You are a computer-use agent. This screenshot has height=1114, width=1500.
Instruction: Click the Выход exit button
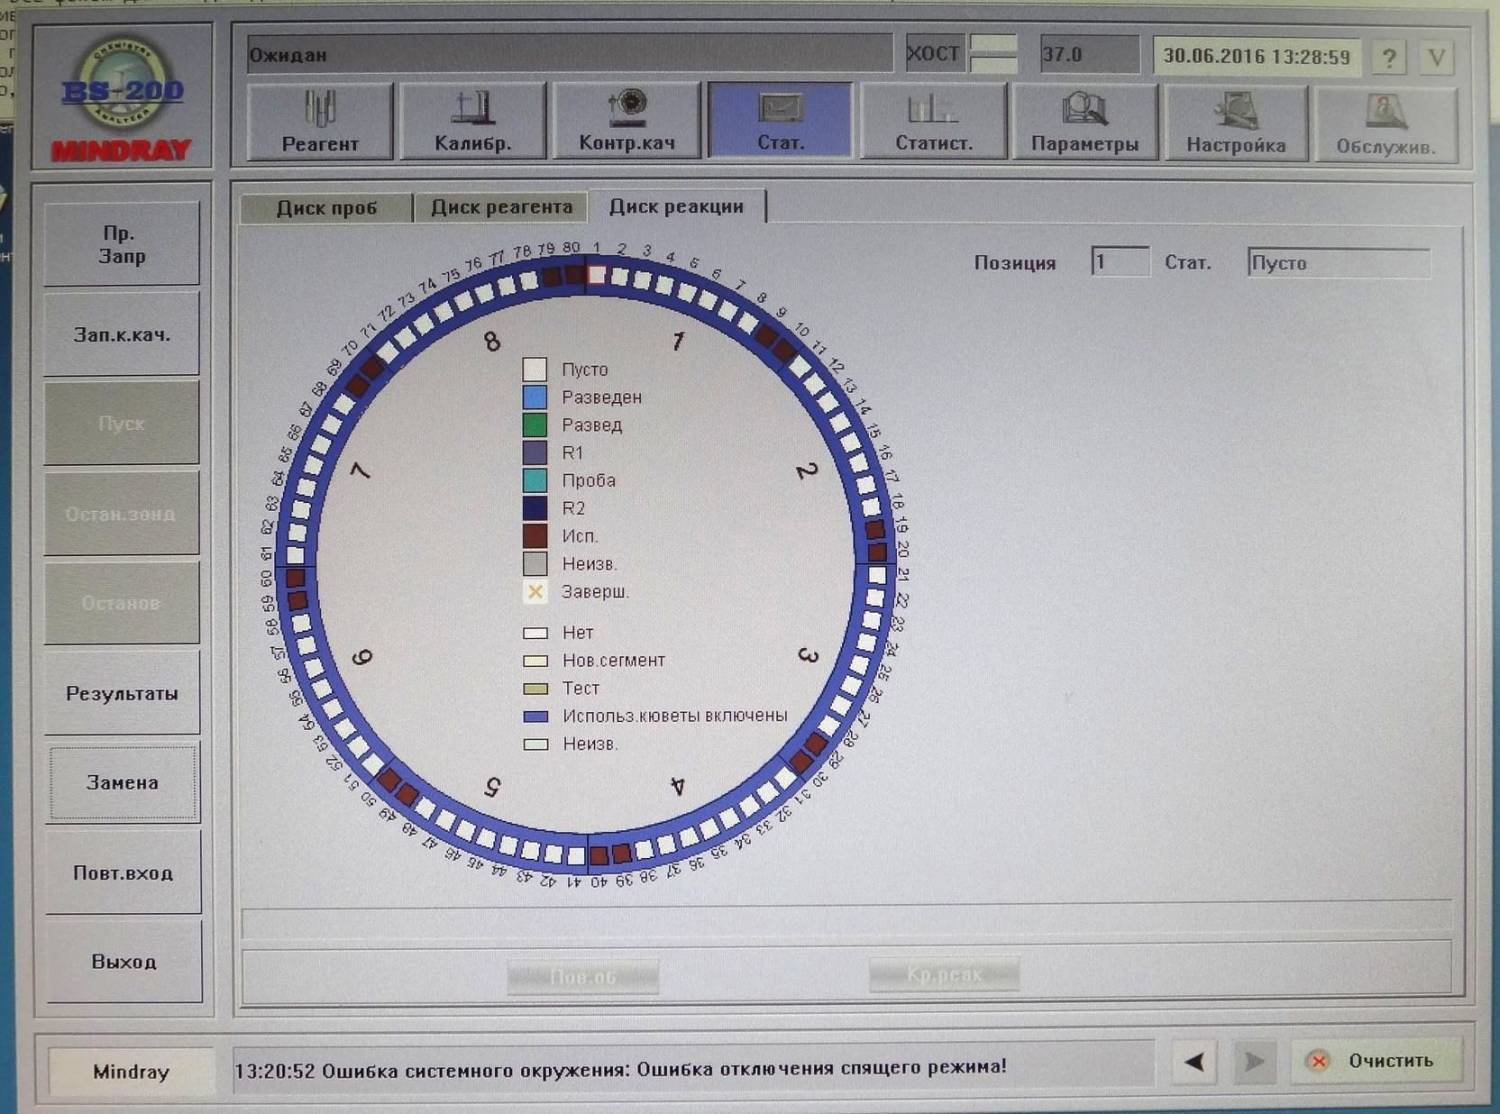click(123, 961)
